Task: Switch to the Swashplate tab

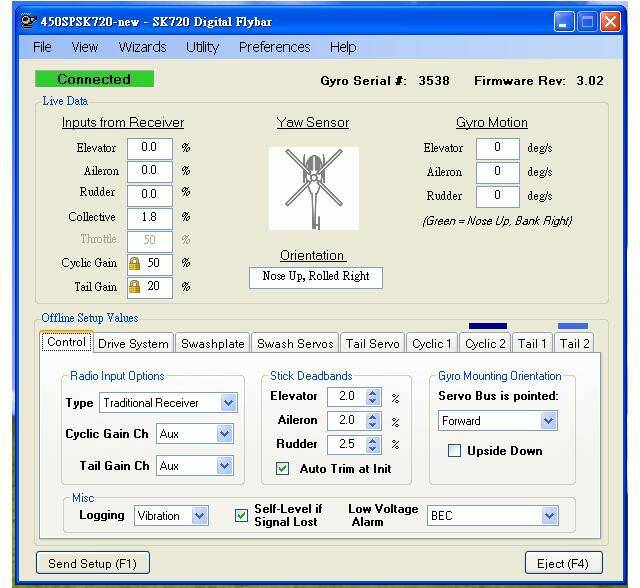Action: 213,344
